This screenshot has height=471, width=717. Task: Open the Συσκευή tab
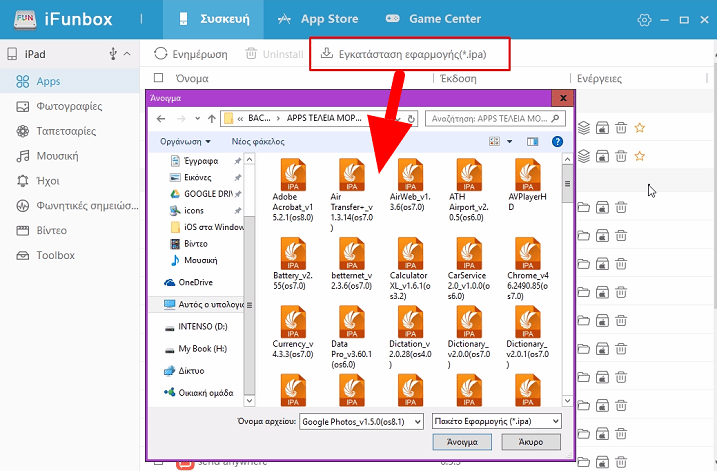[213, 19]
